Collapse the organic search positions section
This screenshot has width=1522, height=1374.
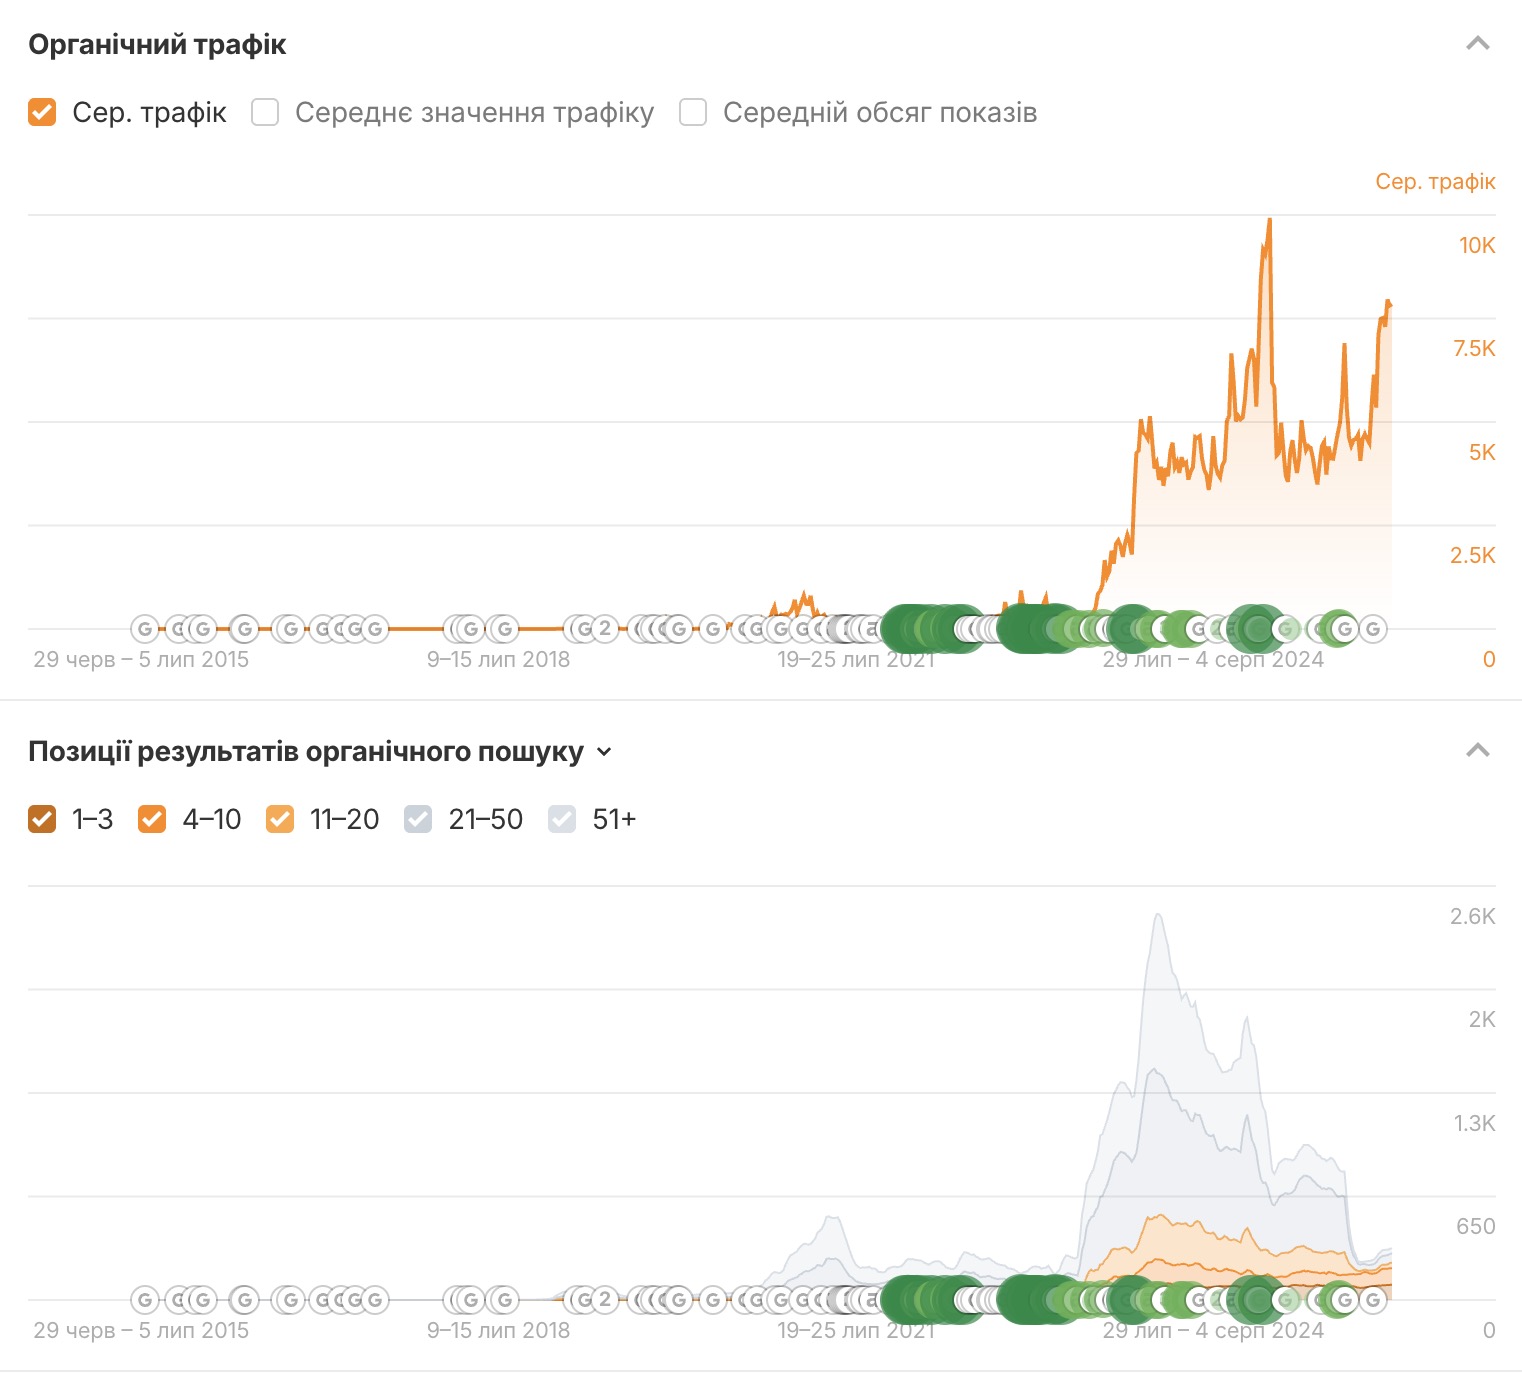(1477, 751)
